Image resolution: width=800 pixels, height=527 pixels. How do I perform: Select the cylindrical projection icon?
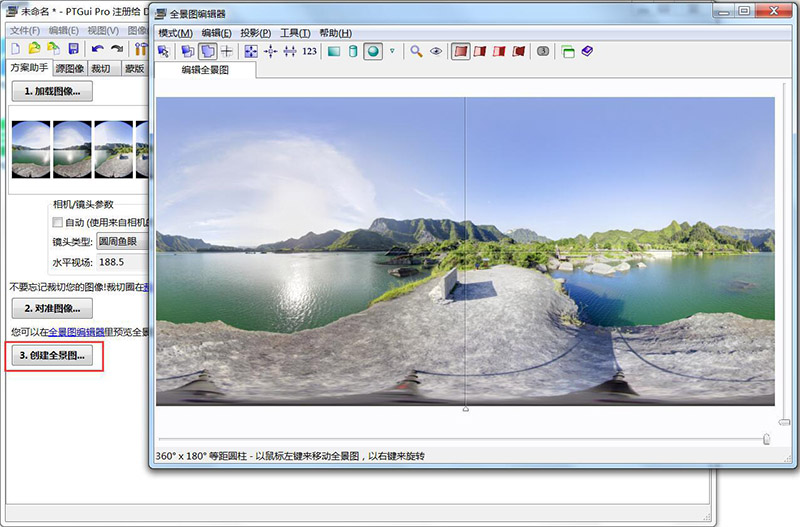coord(353,51)
